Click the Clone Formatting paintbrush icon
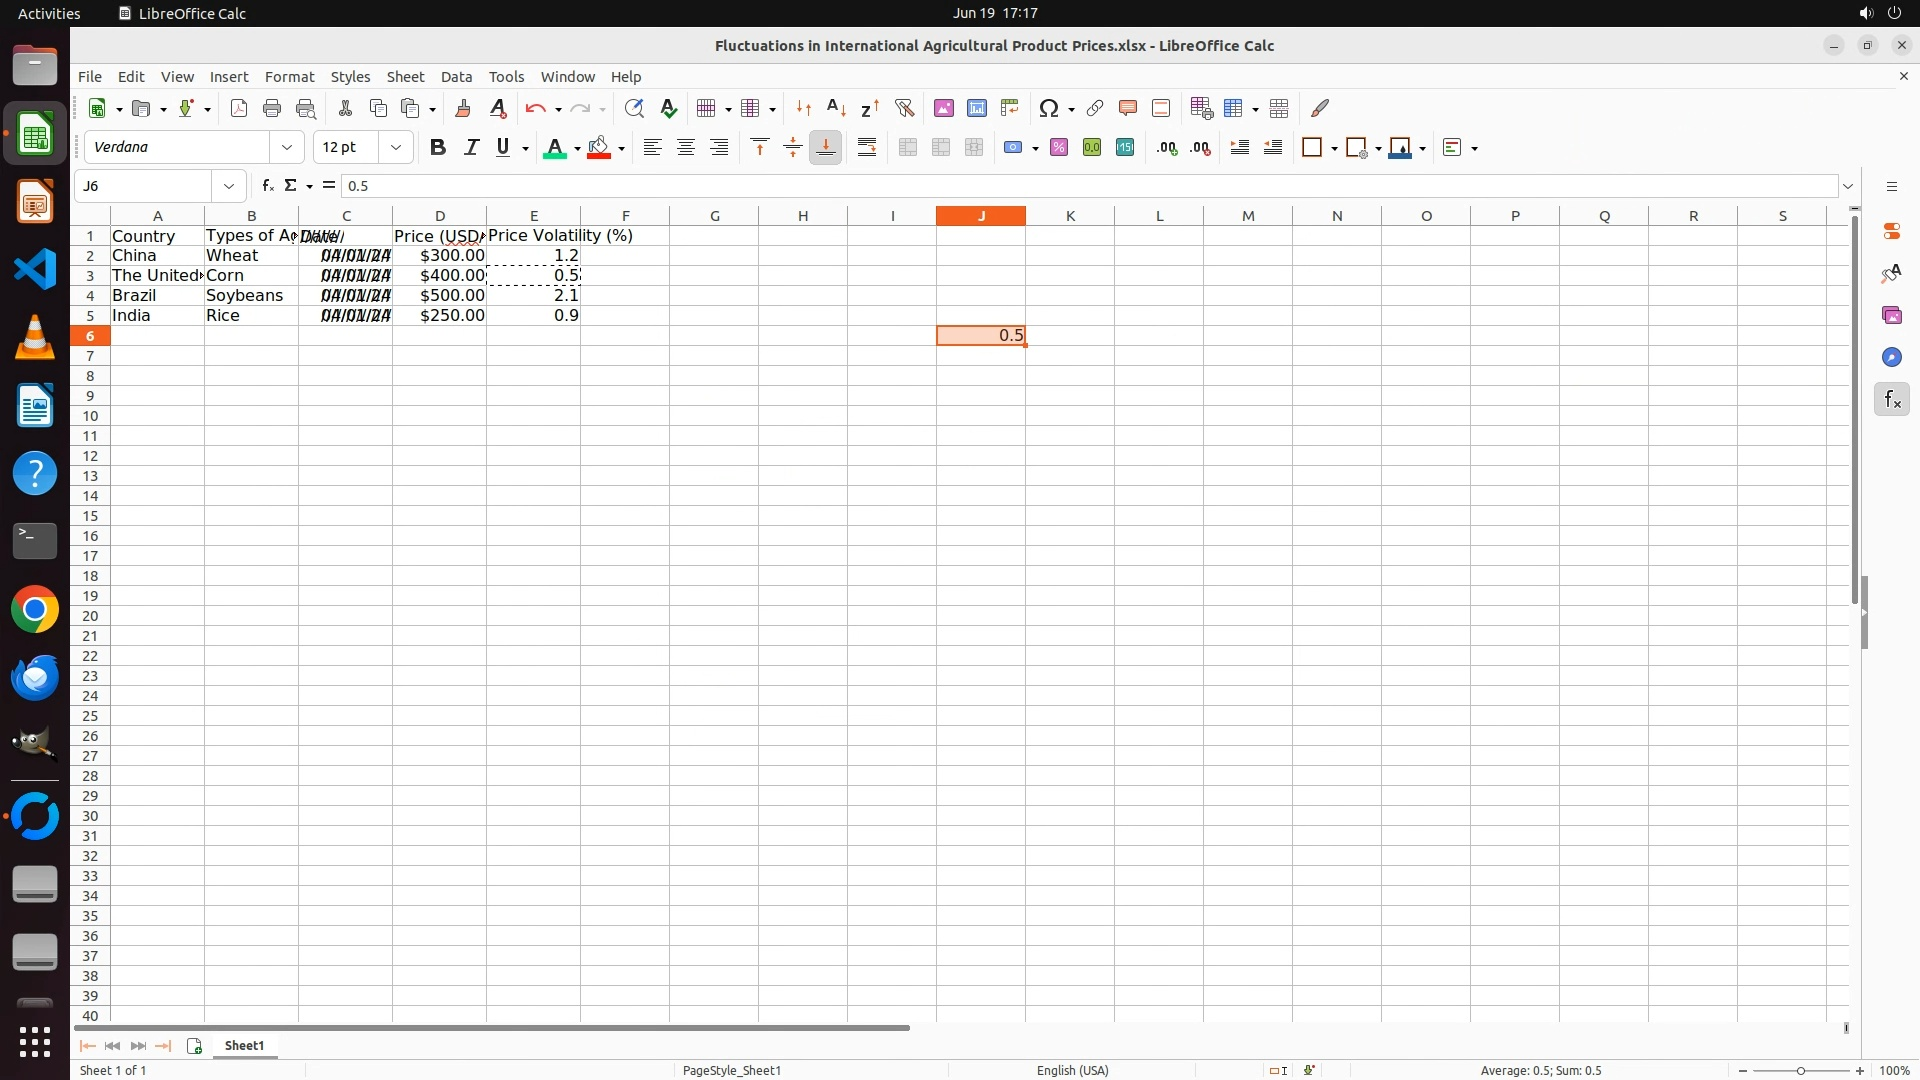 click(x=463, y=108)
